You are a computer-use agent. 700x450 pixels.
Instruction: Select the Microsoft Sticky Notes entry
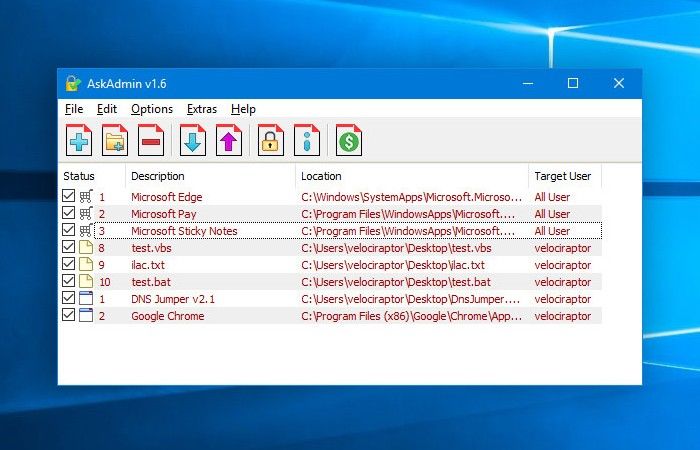[x=184, y=231]
